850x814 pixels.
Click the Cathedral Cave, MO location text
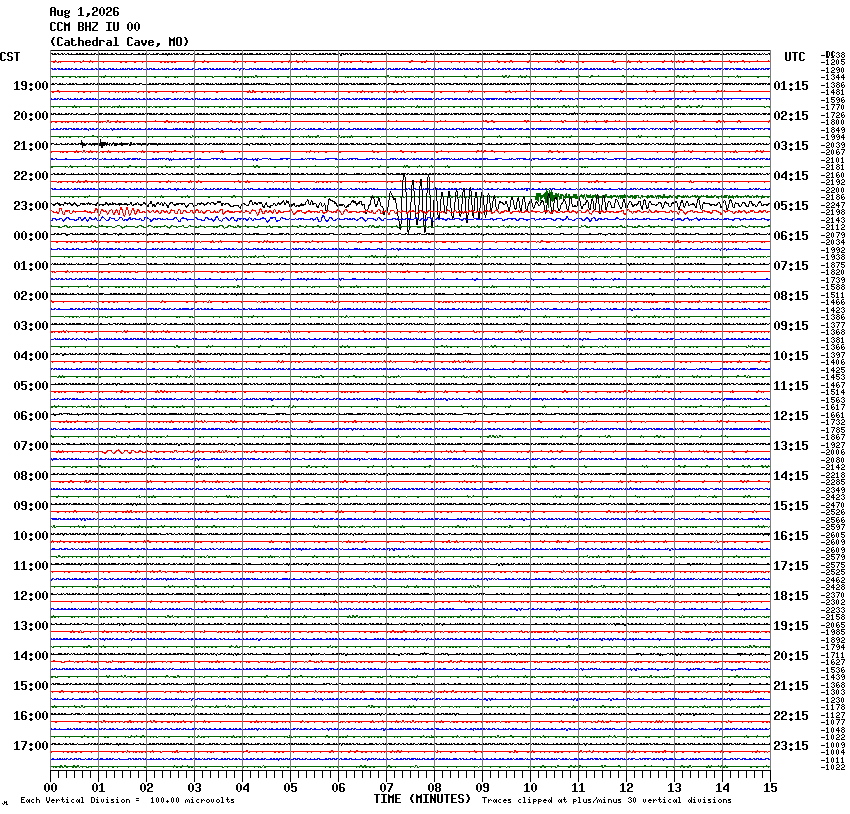(119, 42)
